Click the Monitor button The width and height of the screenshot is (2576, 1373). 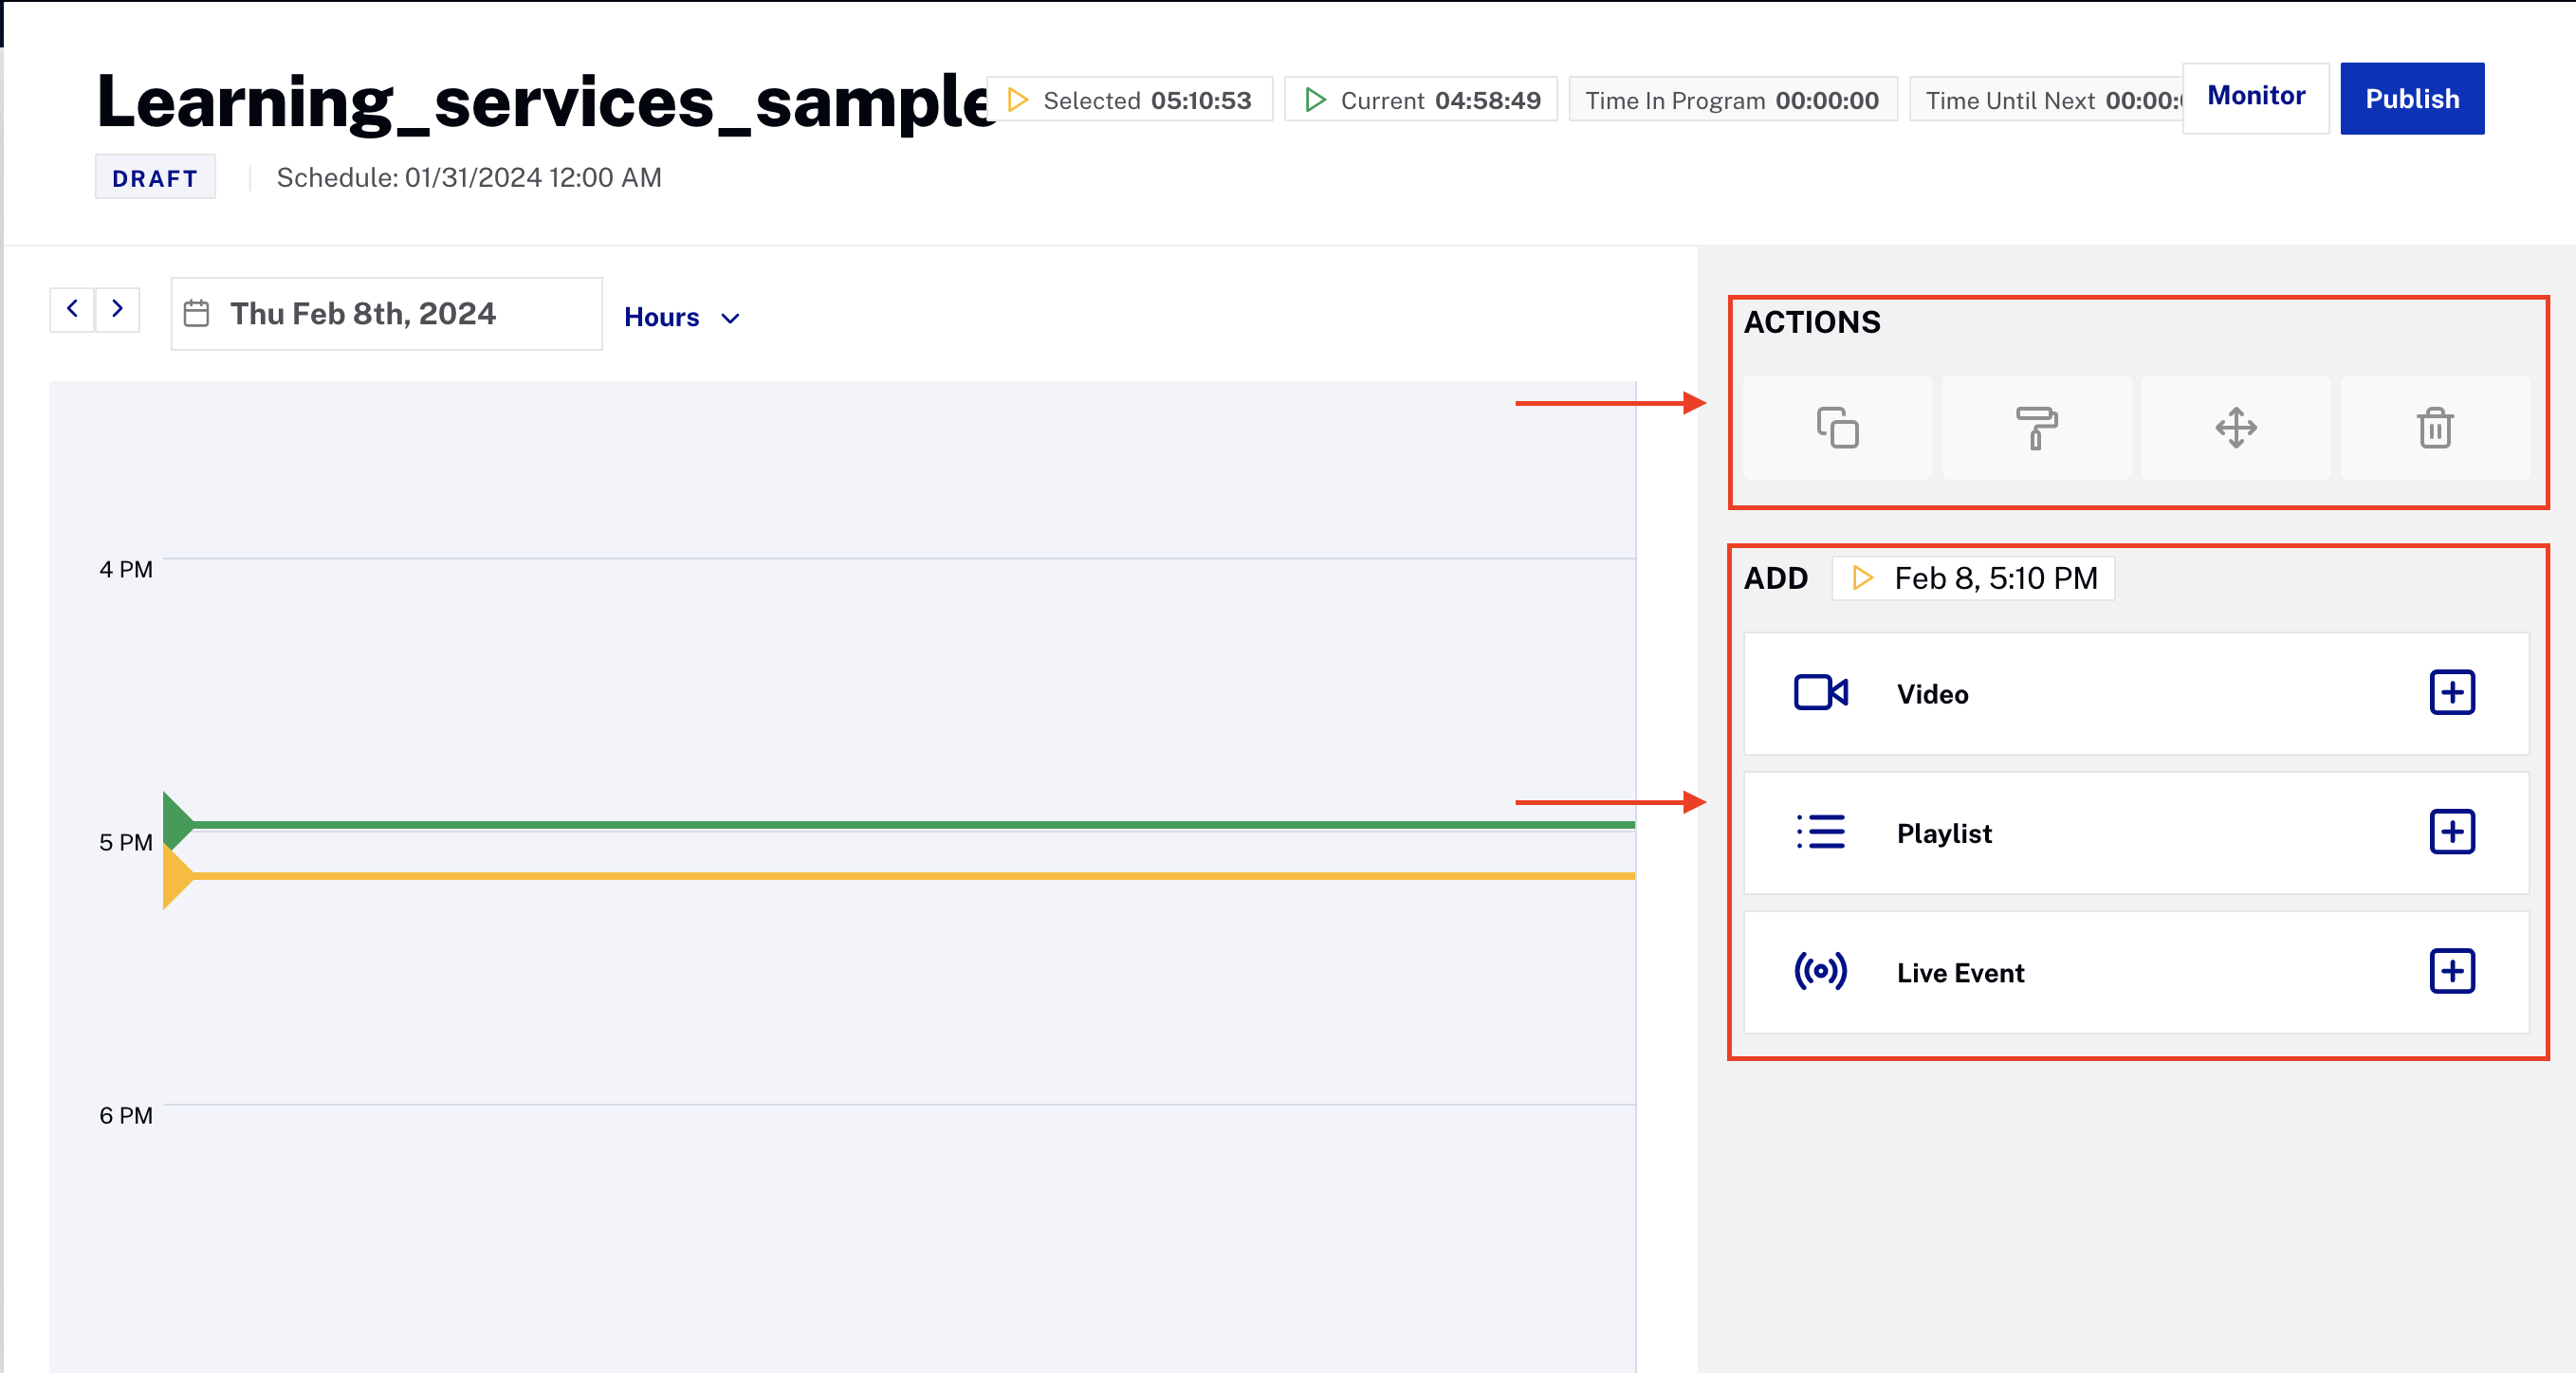pos(2255,97)
